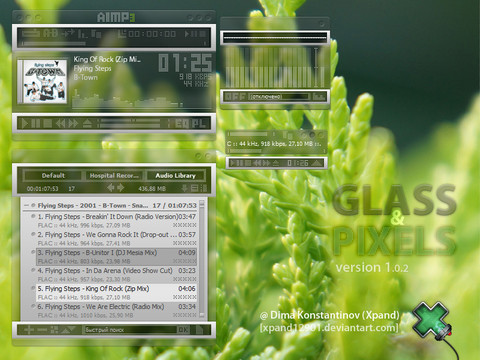Viewport: 480px width, 360px height.
Task: Switch to the Default playlist tab
Action: 53,175
